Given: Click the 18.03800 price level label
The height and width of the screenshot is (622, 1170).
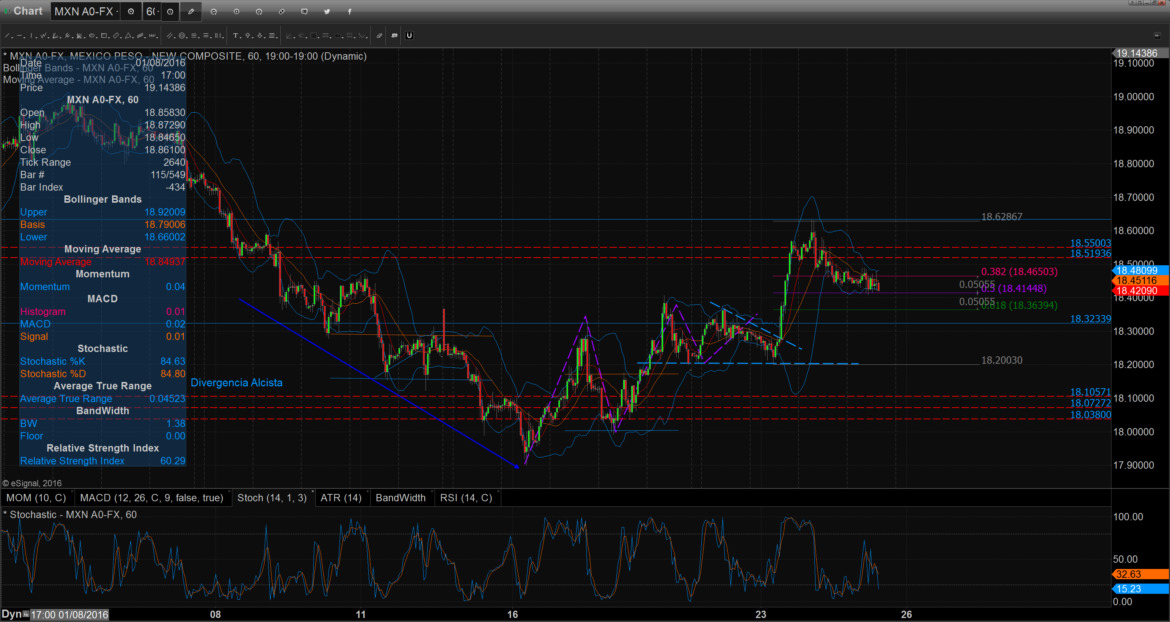Looking at the screenshot, I should [1091, 415].
